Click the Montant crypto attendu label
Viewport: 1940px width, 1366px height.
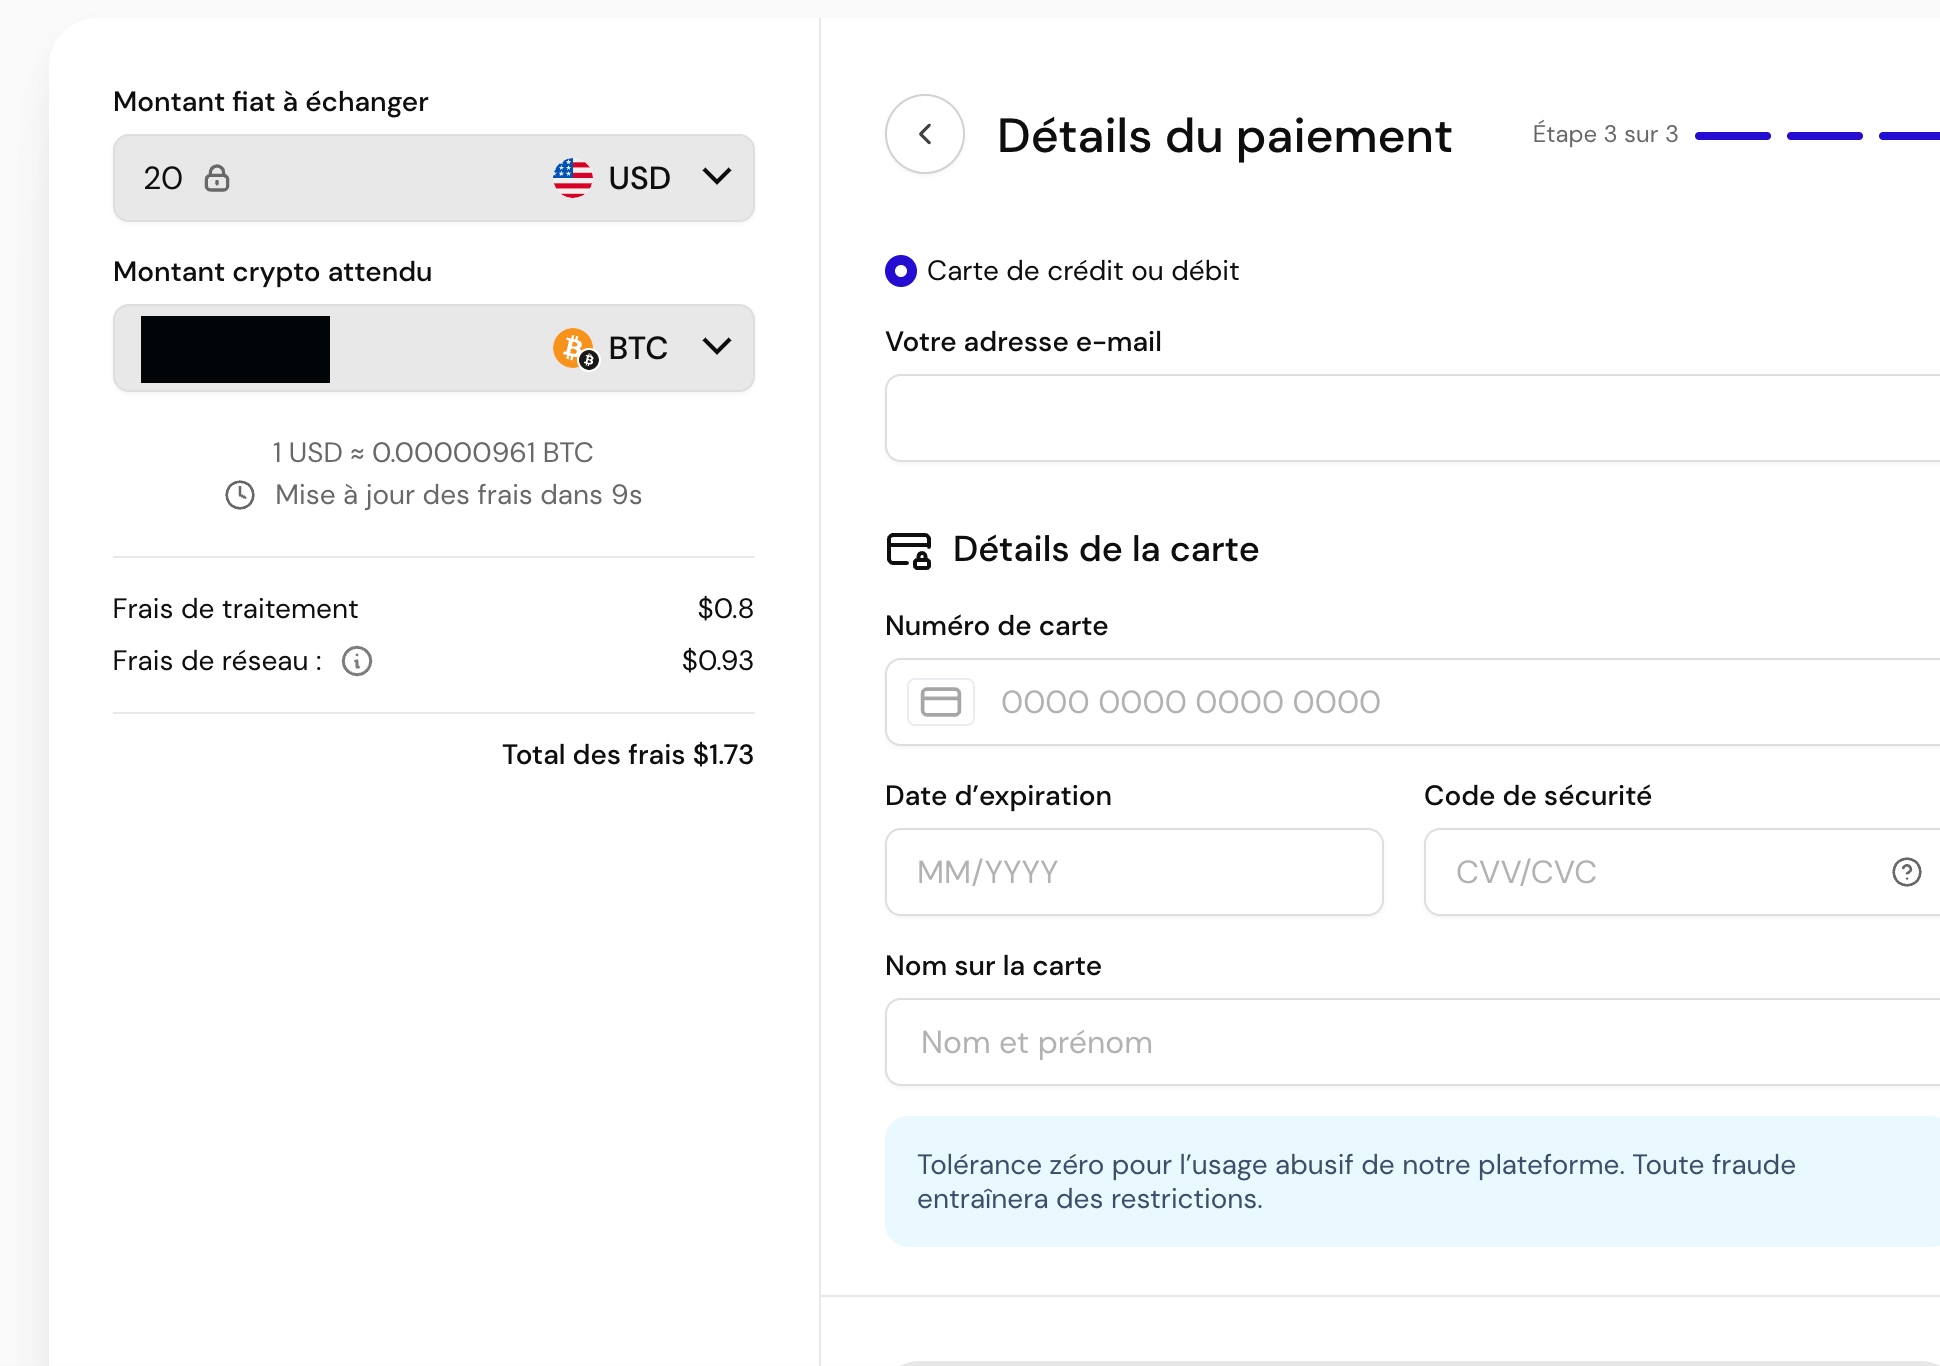(272, 272)
